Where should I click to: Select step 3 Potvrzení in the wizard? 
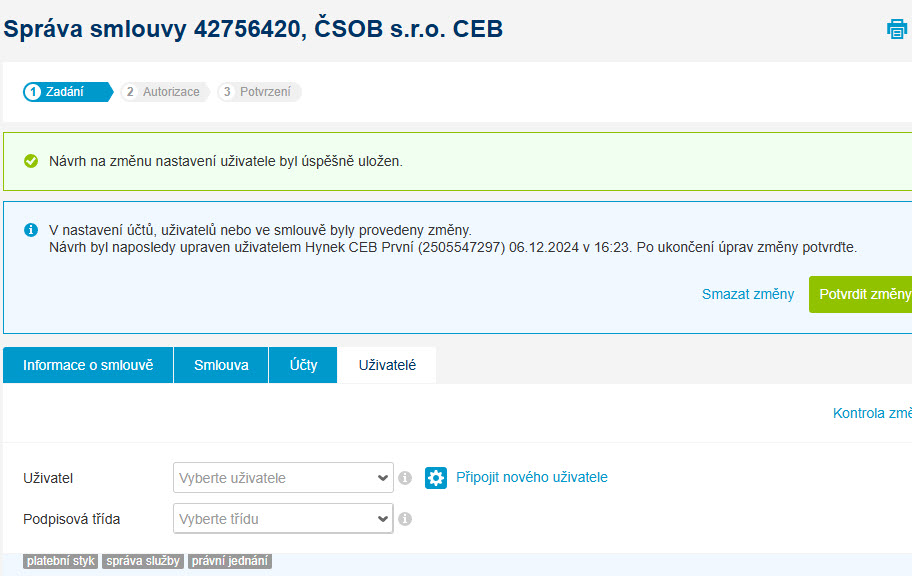tap(259, 92)
